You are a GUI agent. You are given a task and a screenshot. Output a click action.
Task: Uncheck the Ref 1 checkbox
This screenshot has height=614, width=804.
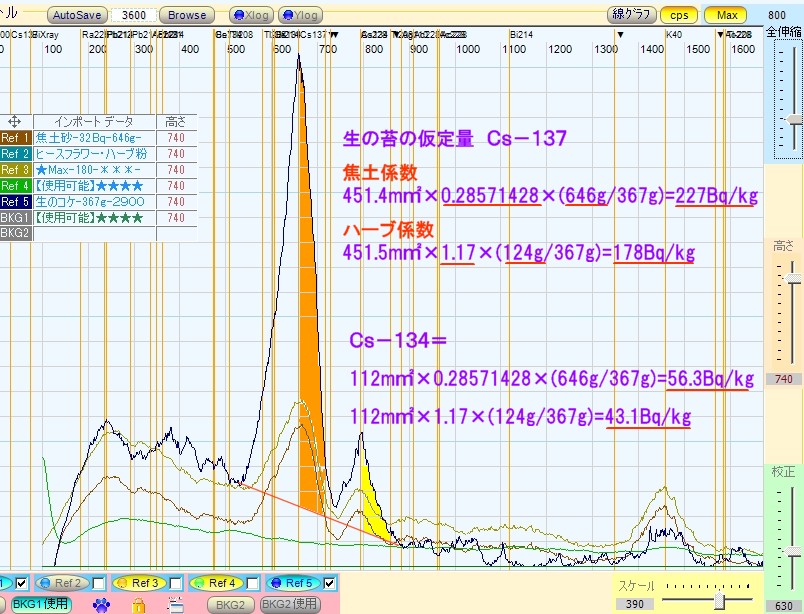pos(22,583)
